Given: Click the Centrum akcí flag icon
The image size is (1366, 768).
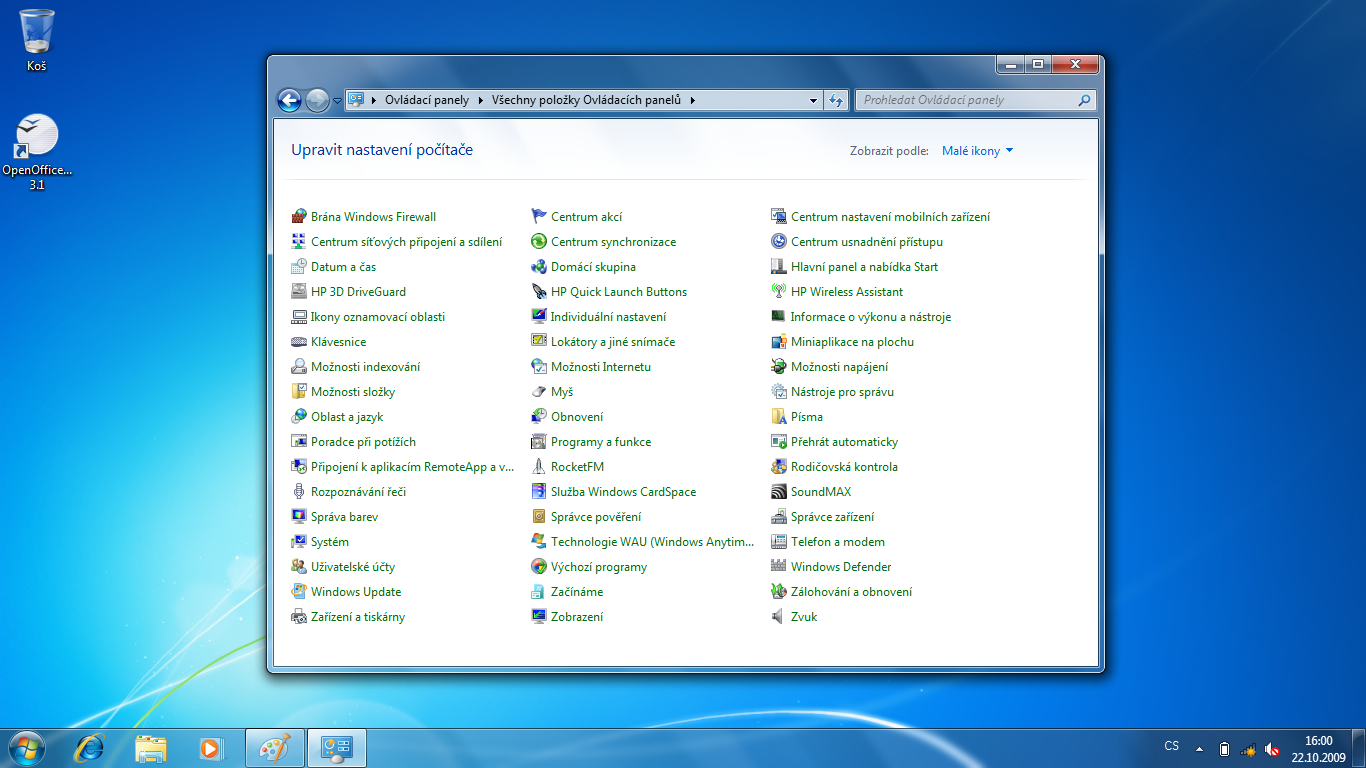Looking at the screenshot, I should pos(539,217).
